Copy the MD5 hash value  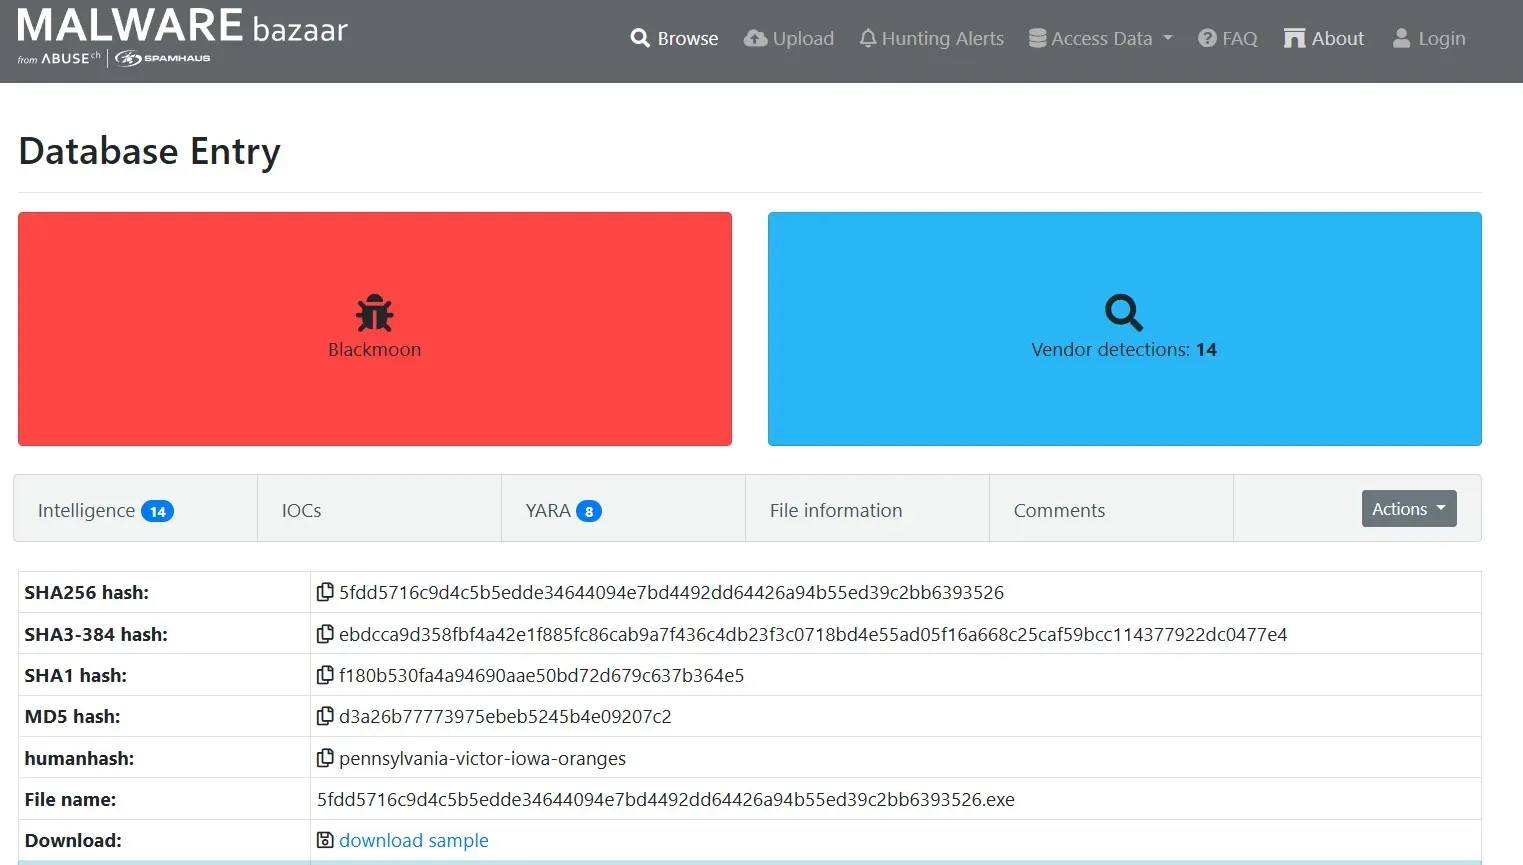pos(325,716)
